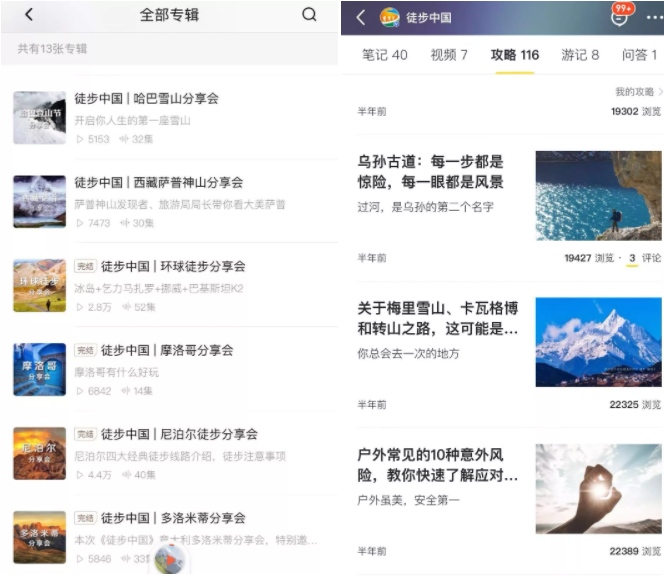Click episode count 32集 on 哈巴雪山 album
This screenshot has width=664, height=576.
click(136, 139)
